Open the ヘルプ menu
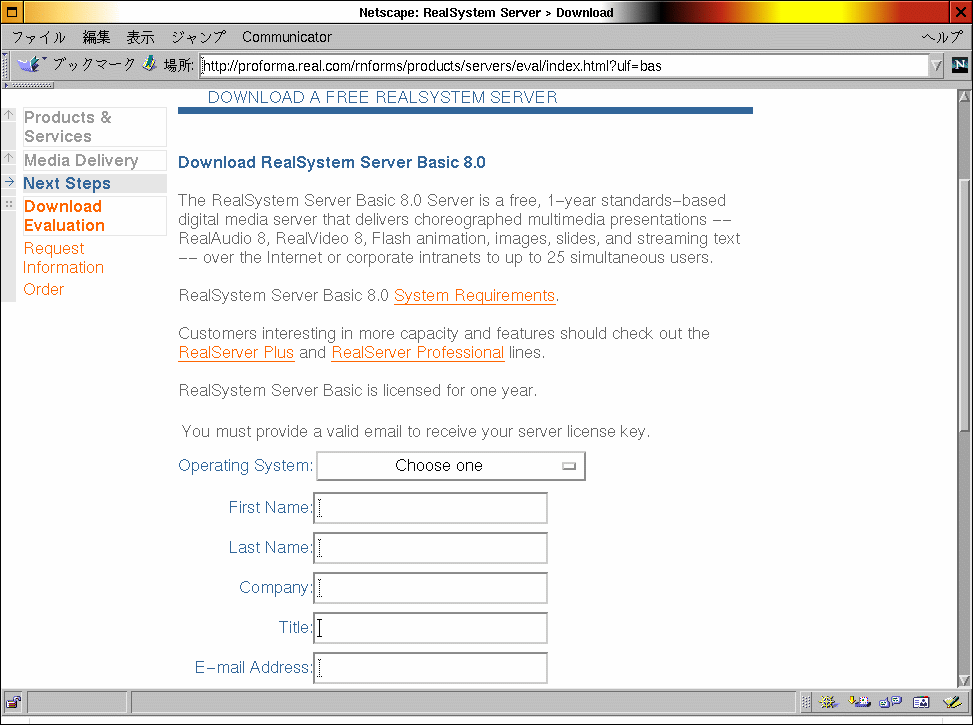 (x=942, y=37)
